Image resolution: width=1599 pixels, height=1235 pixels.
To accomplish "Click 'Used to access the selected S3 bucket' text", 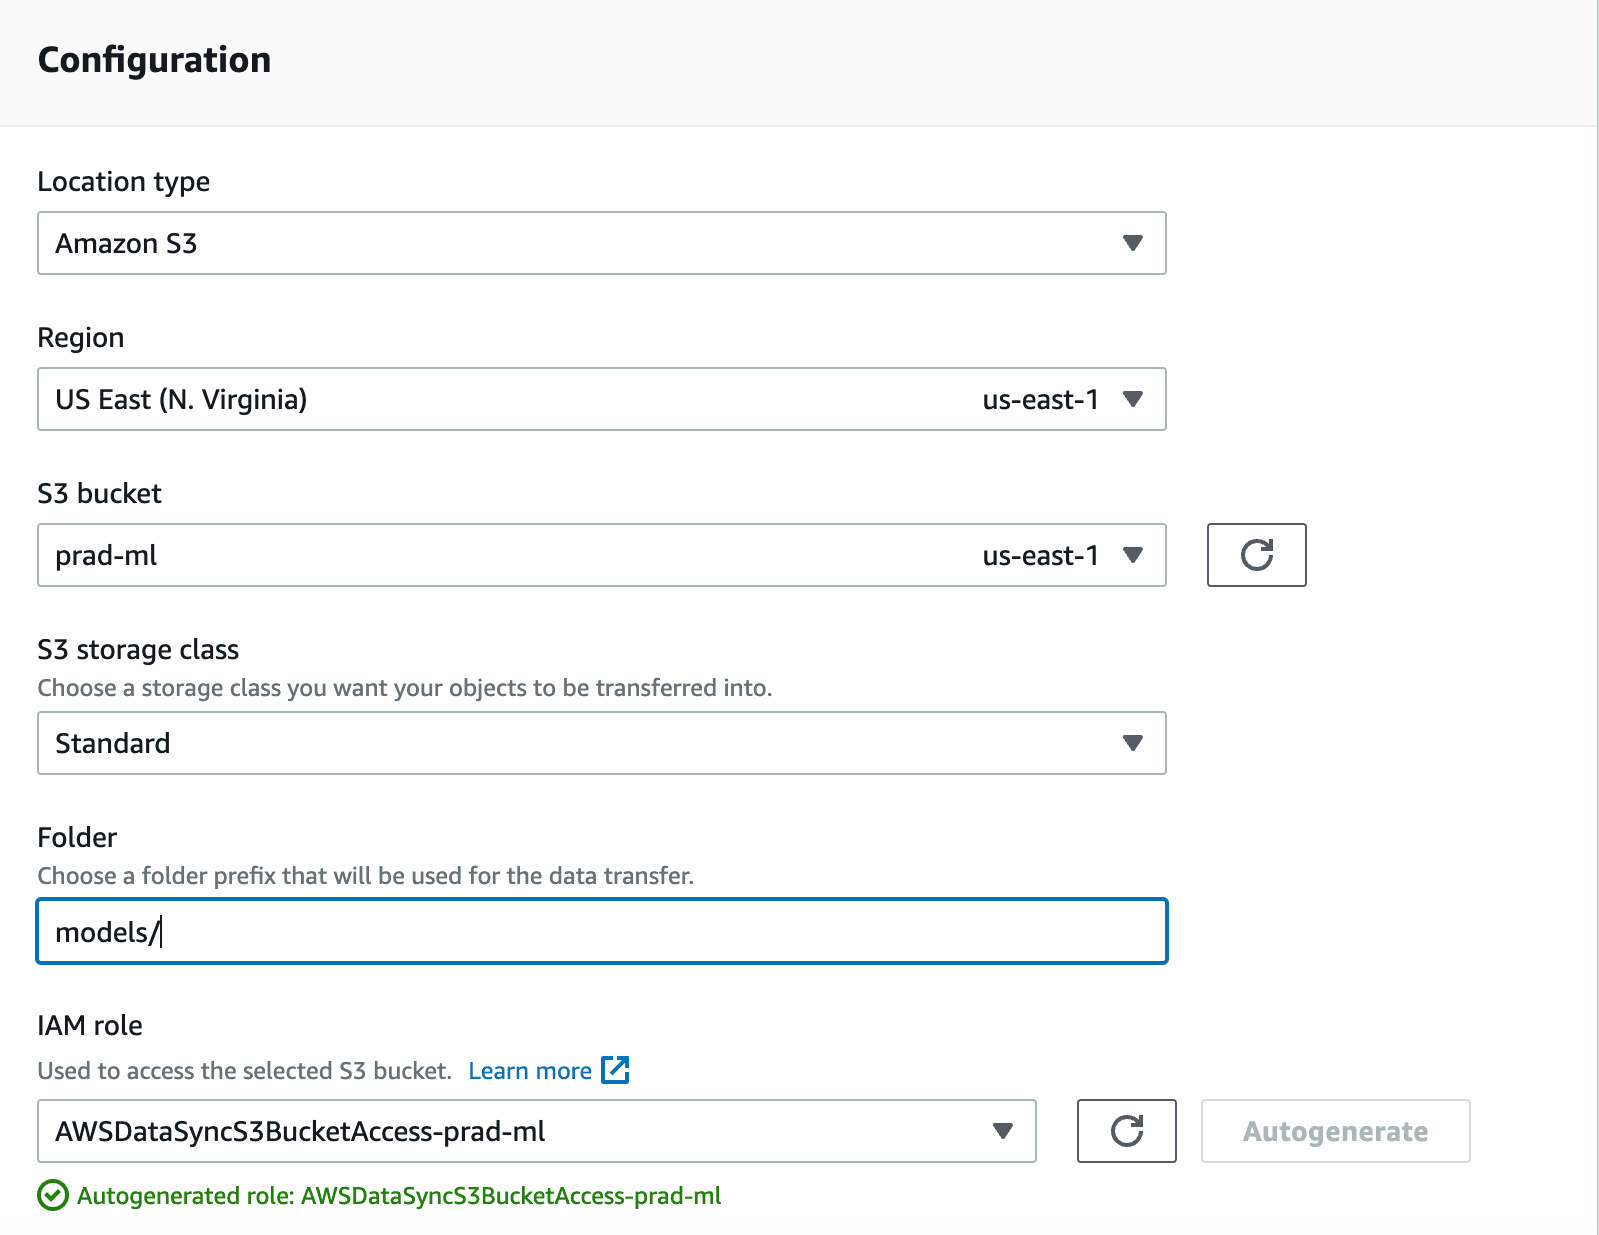I will pos(244,1071).
